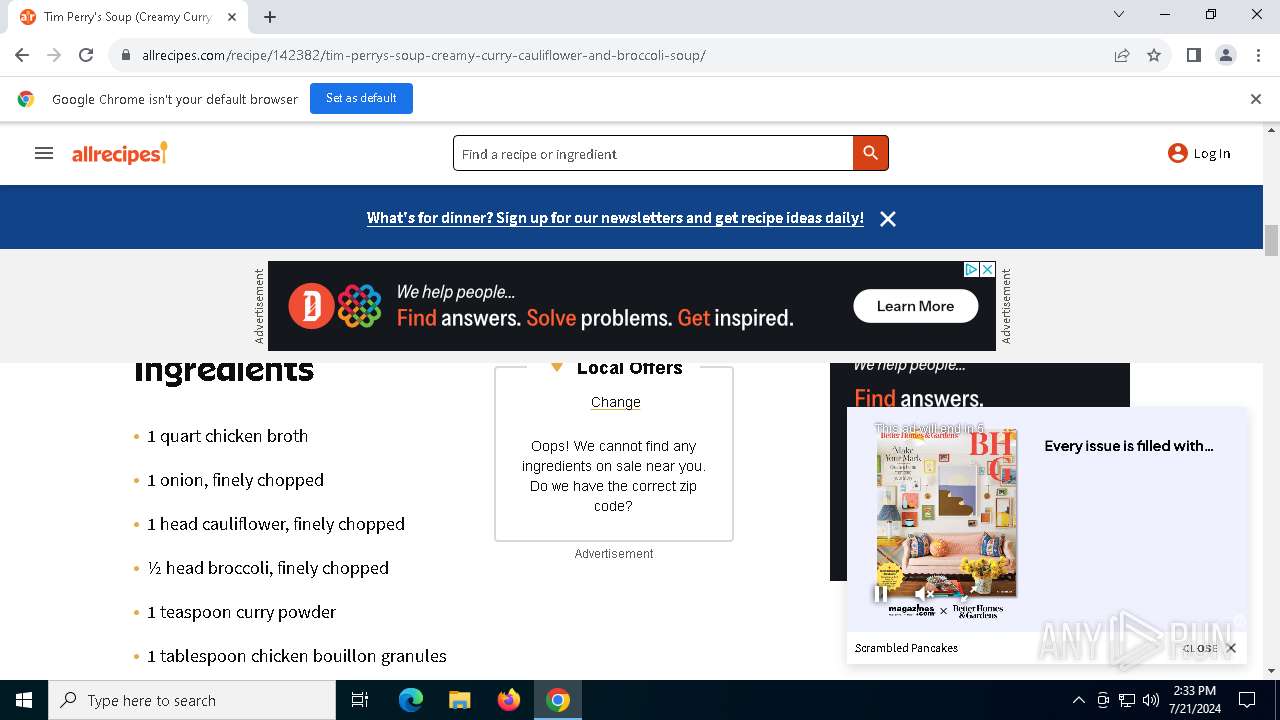This screenshot has height=720, width=1280.
Task: Open the volume control in the tray
Action: point(1151,700)
